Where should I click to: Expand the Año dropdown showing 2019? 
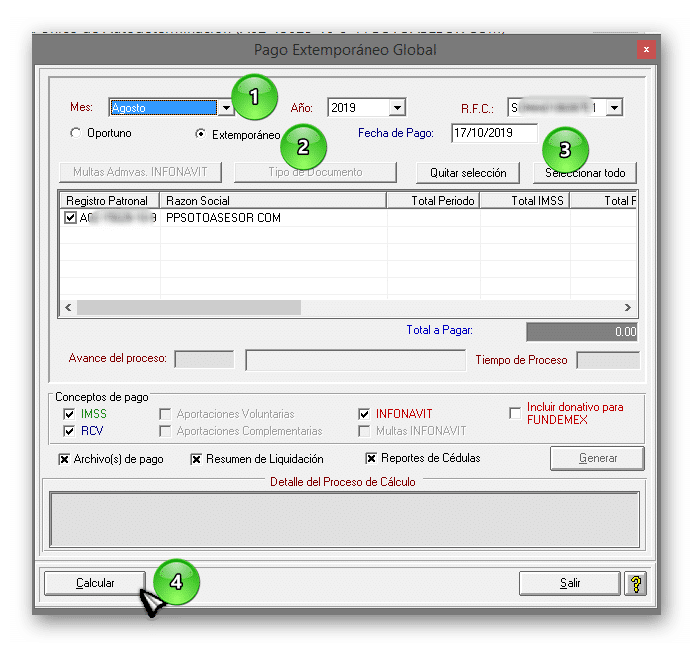[397, 108]
